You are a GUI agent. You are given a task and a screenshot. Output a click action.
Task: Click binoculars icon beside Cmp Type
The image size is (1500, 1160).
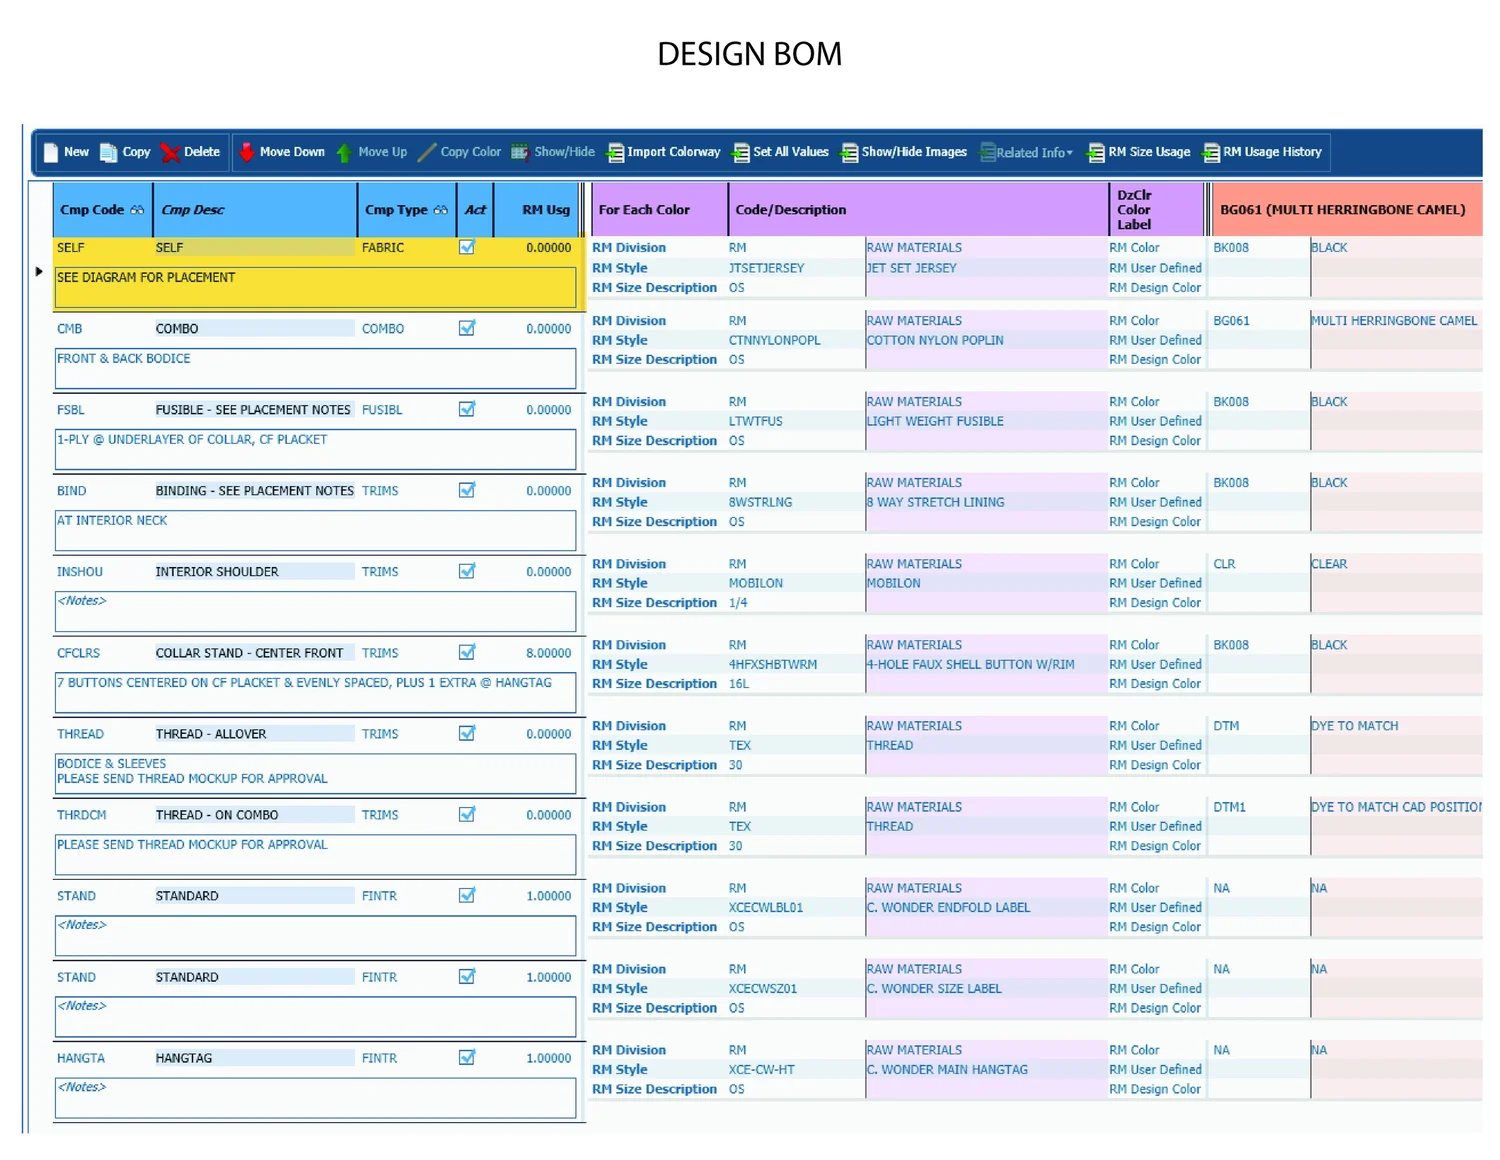pos(440,210)
